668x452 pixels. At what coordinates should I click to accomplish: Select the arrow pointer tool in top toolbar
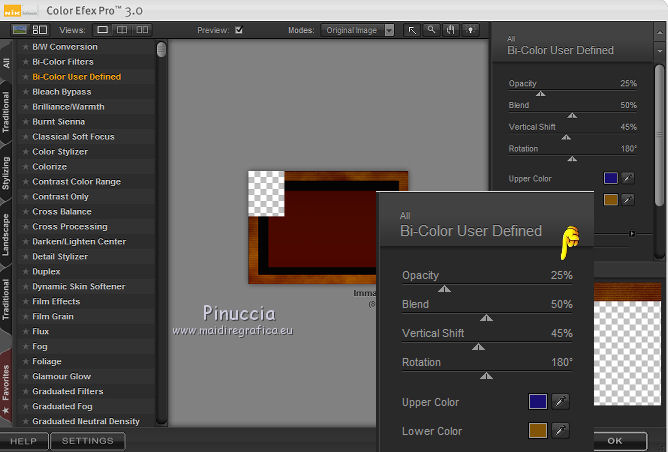412,30
